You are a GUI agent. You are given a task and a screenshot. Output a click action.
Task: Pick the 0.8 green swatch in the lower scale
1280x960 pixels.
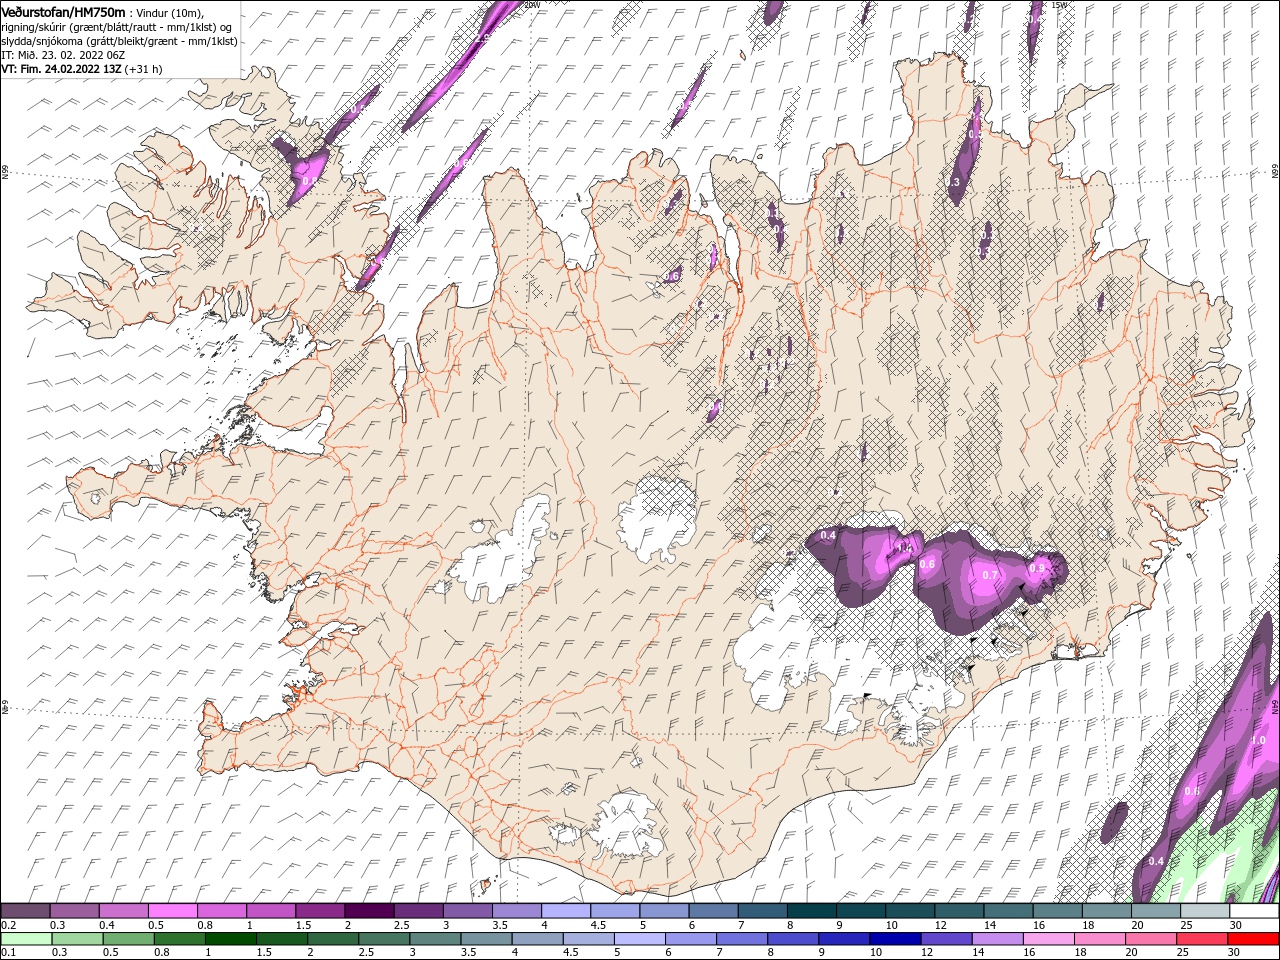point(179,938)
